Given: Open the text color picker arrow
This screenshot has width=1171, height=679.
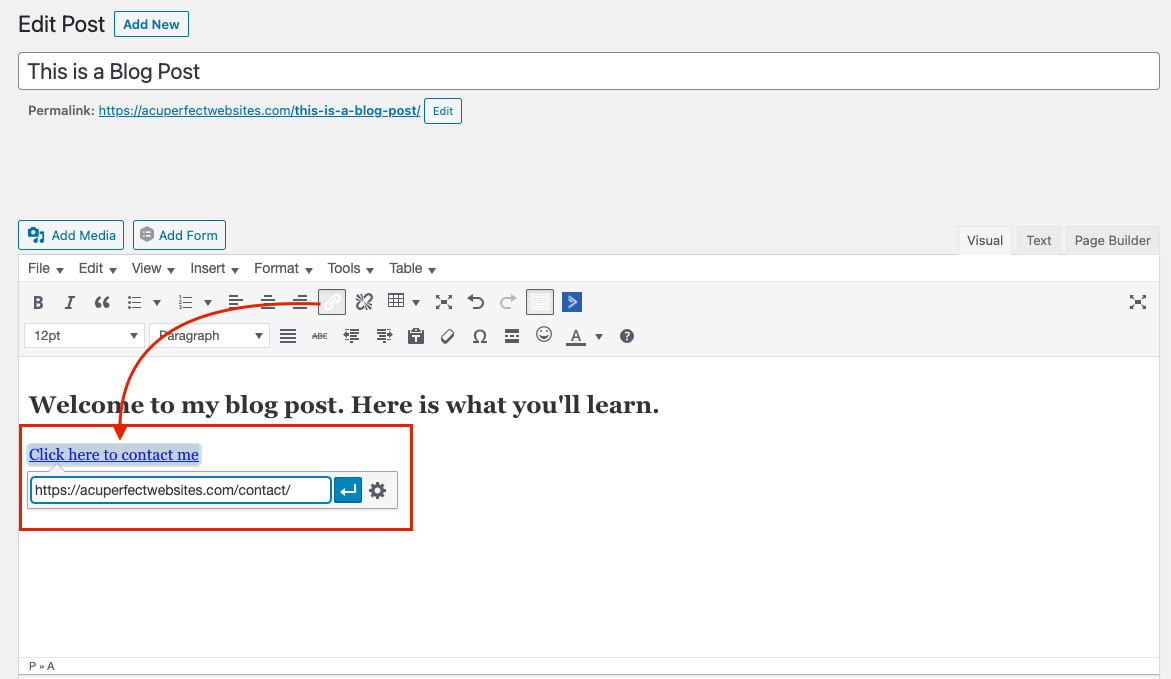Looking at the screenshot, I should [x=597, y=336].
